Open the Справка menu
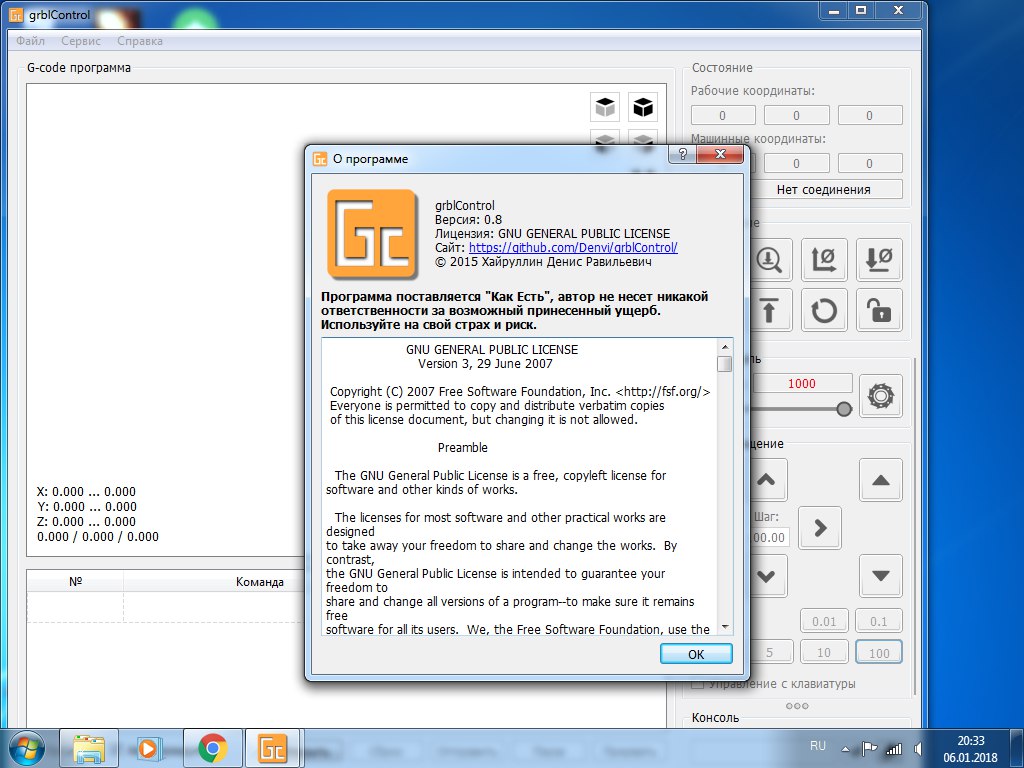The image size is (1024, 768). [140, 40]
